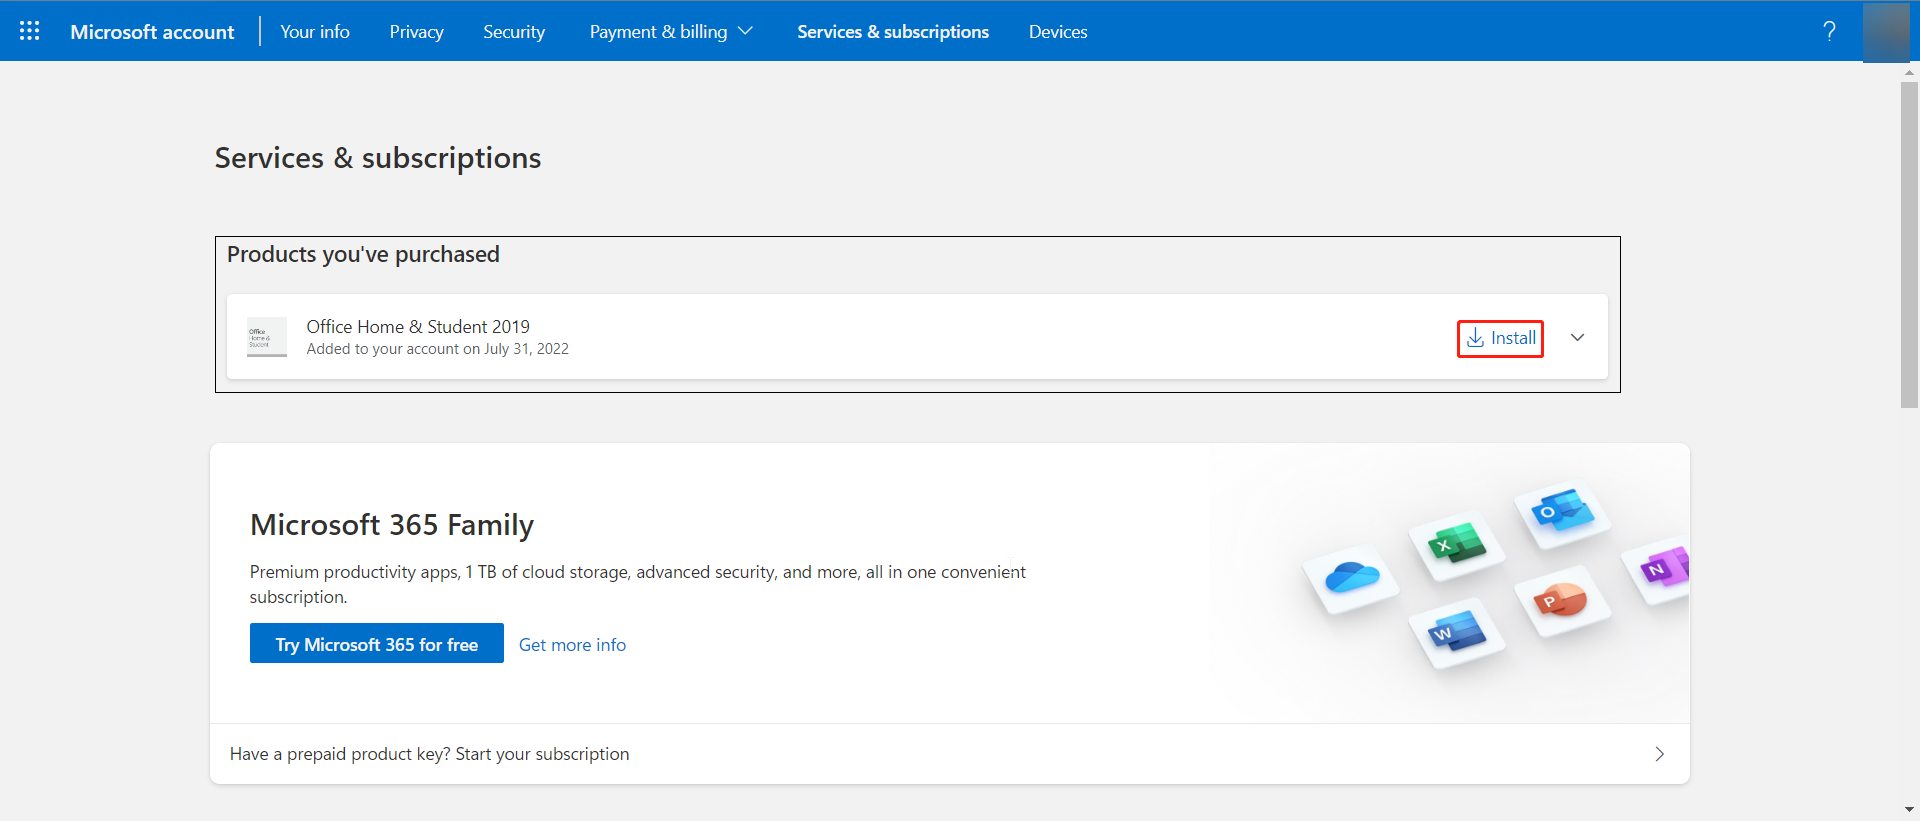The height and width of the screenshot is (821, 1920).
Task: Click the OneNote app icon
Action: [x=1662, y=568]
